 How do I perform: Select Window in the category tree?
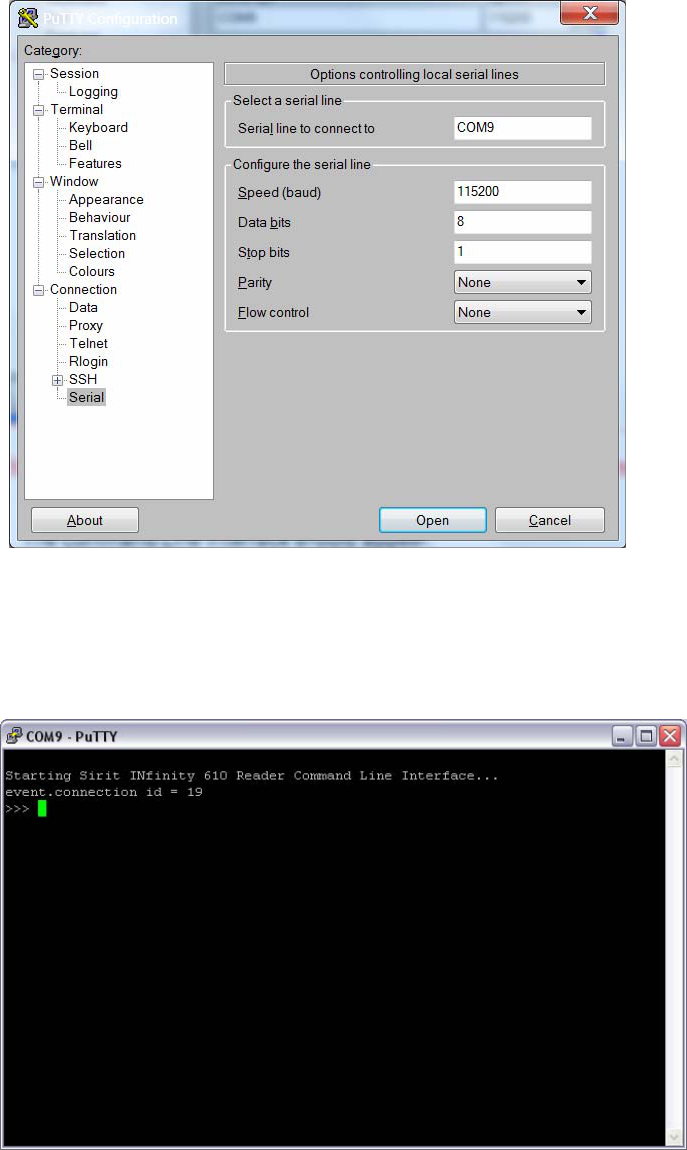(x=74, y=181)
